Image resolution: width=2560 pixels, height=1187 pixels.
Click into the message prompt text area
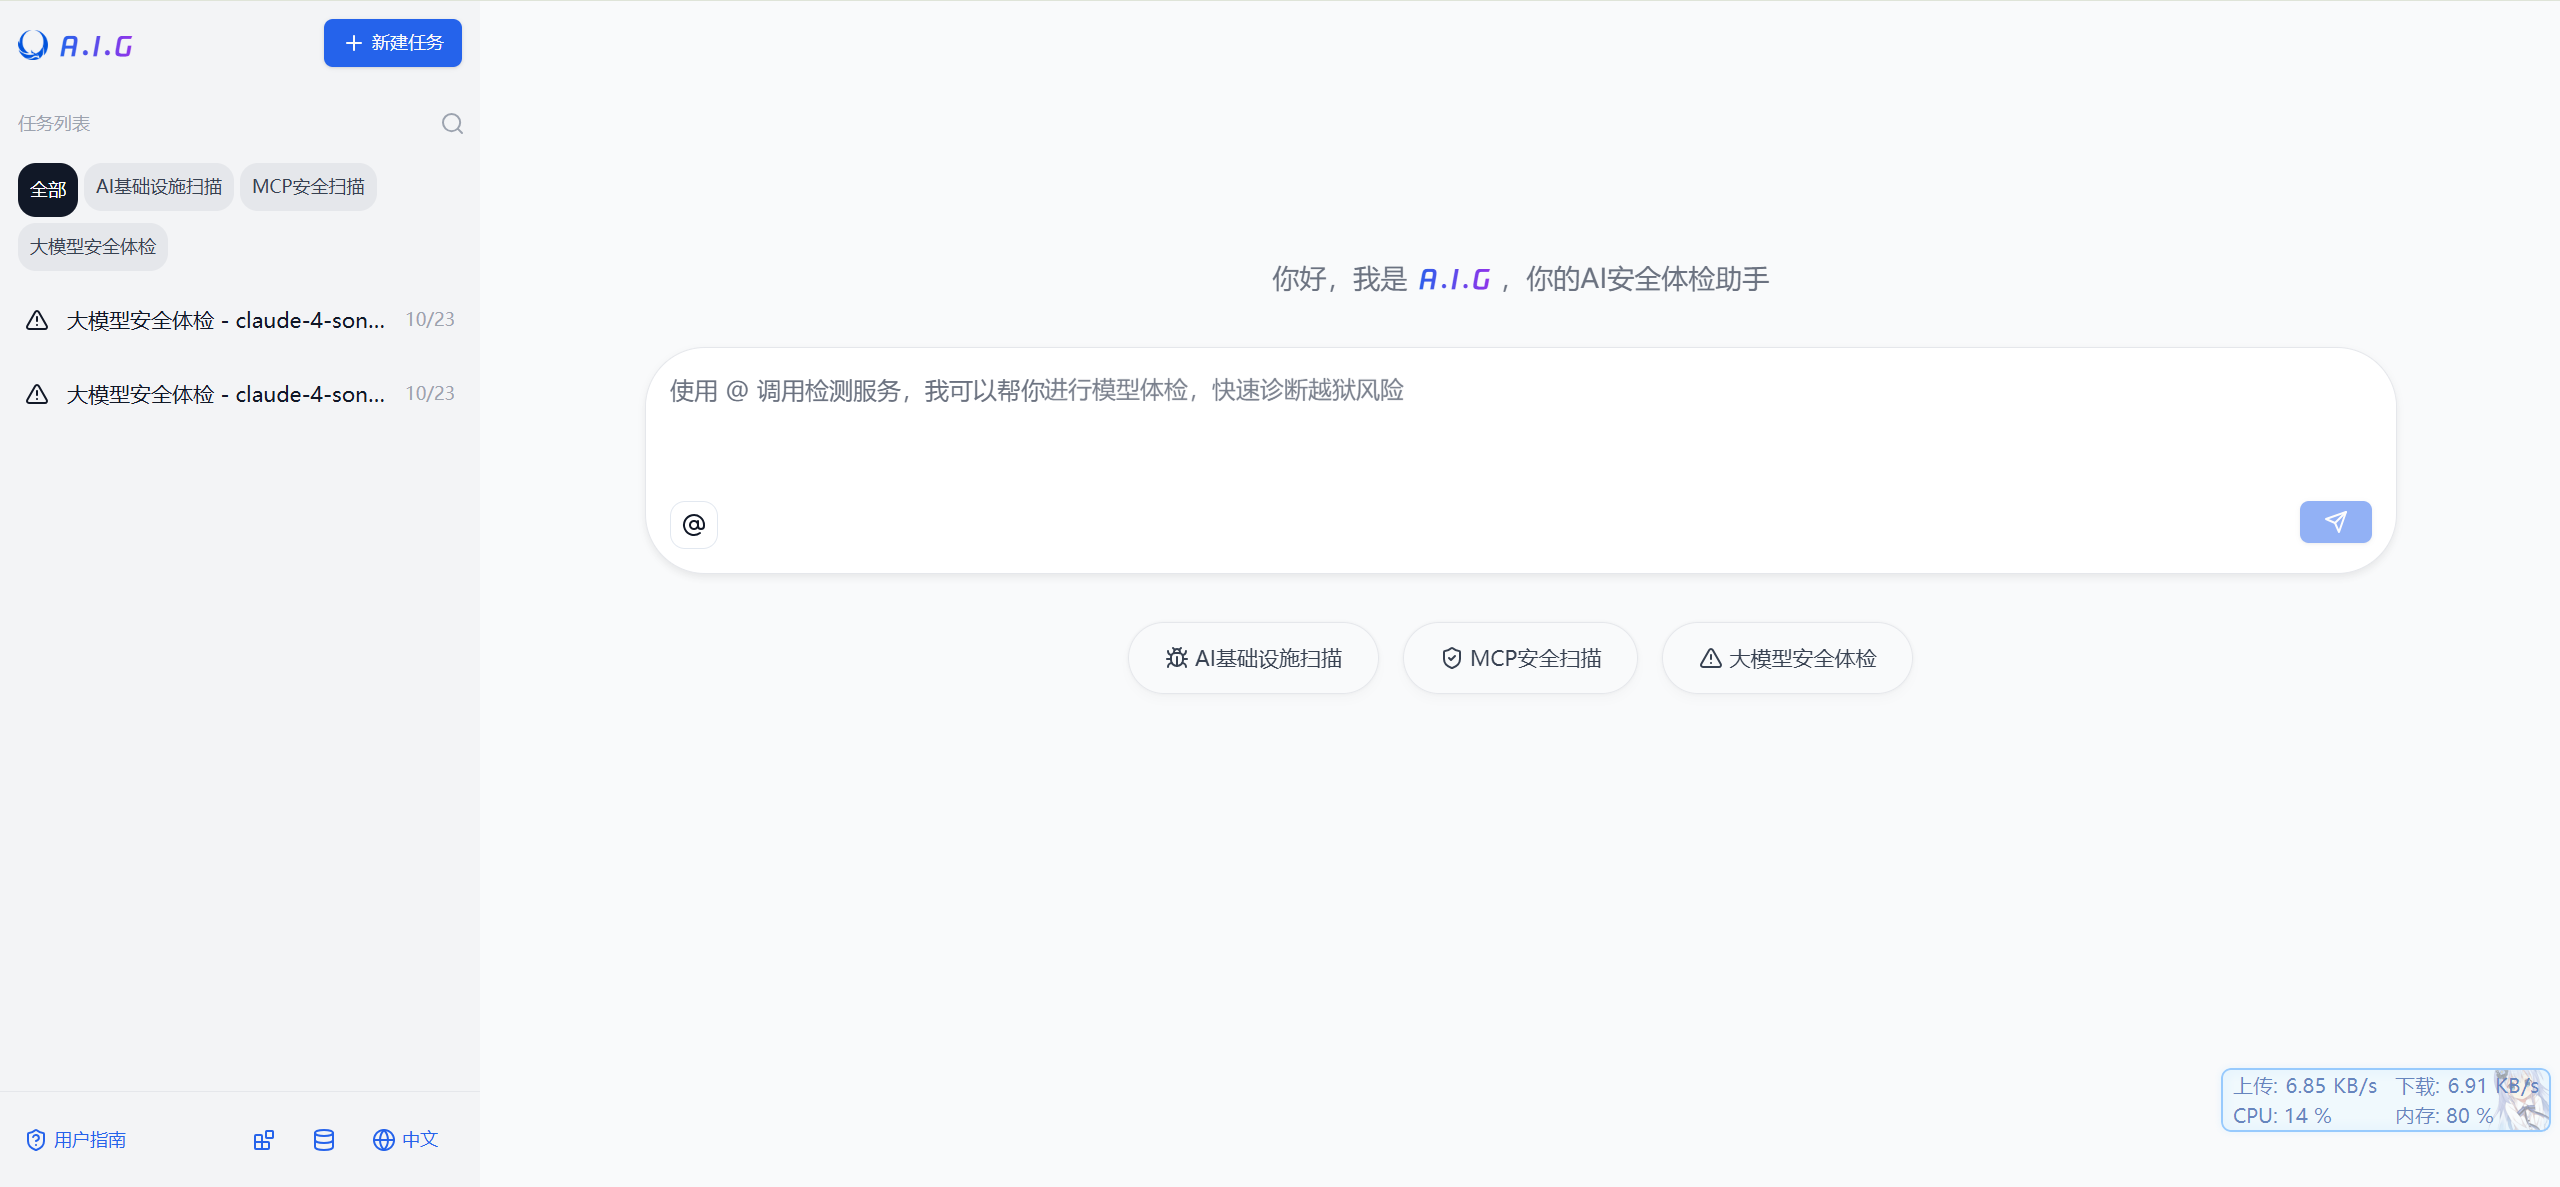1500,430
